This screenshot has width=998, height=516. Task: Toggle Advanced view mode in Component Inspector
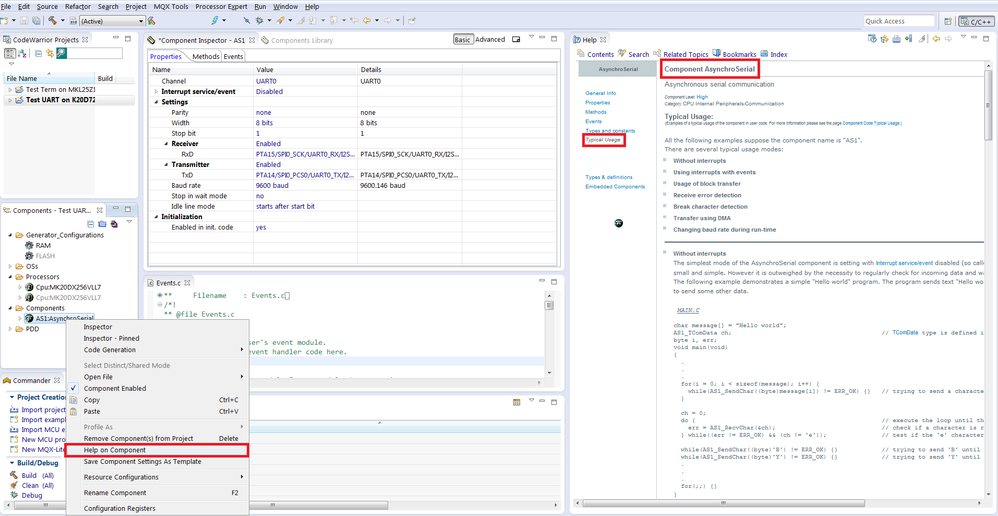pos(490,39)
